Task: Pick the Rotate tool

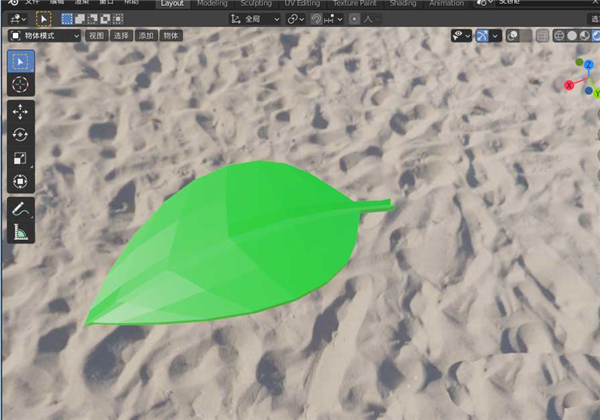Action: coord(21,134)
